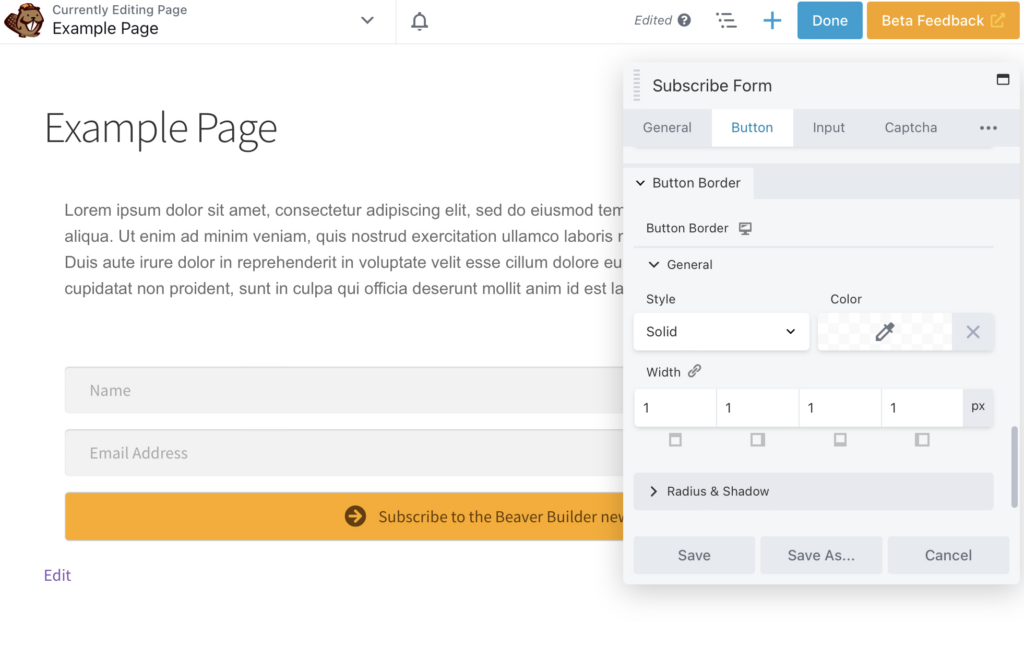The height and width of the screenshot is (646, 1024).
Task: Clear the border color with the X button
Action: pos(972,331)
